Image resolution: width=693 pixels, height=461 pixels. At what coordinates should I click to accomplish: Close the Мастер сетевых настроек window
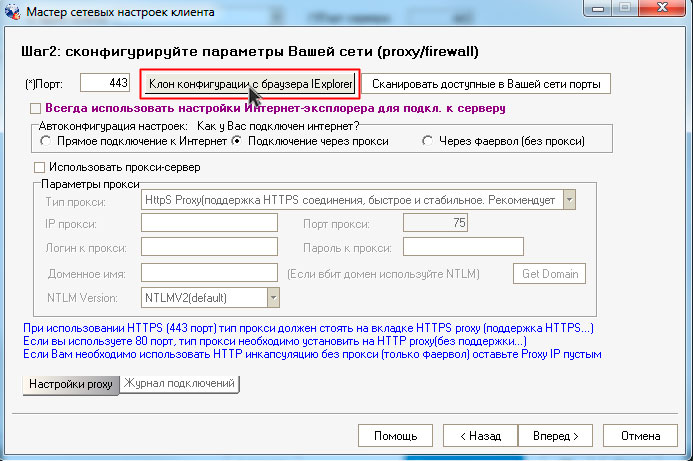coord(661,8)
